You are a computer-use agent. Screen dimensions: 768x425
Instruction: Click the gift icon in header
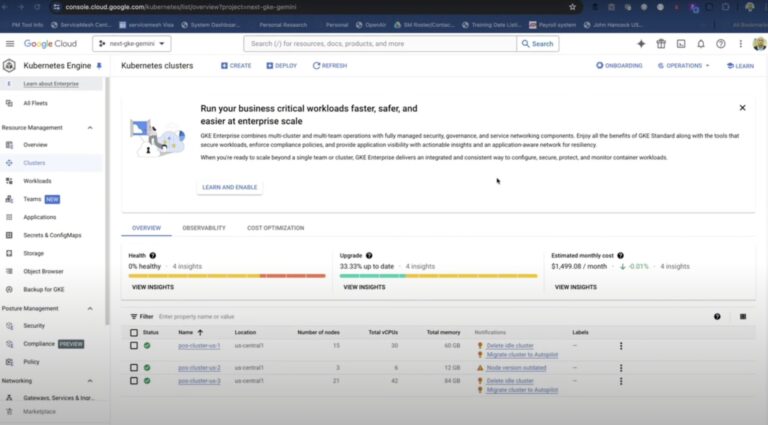click(x=661, y=44)
